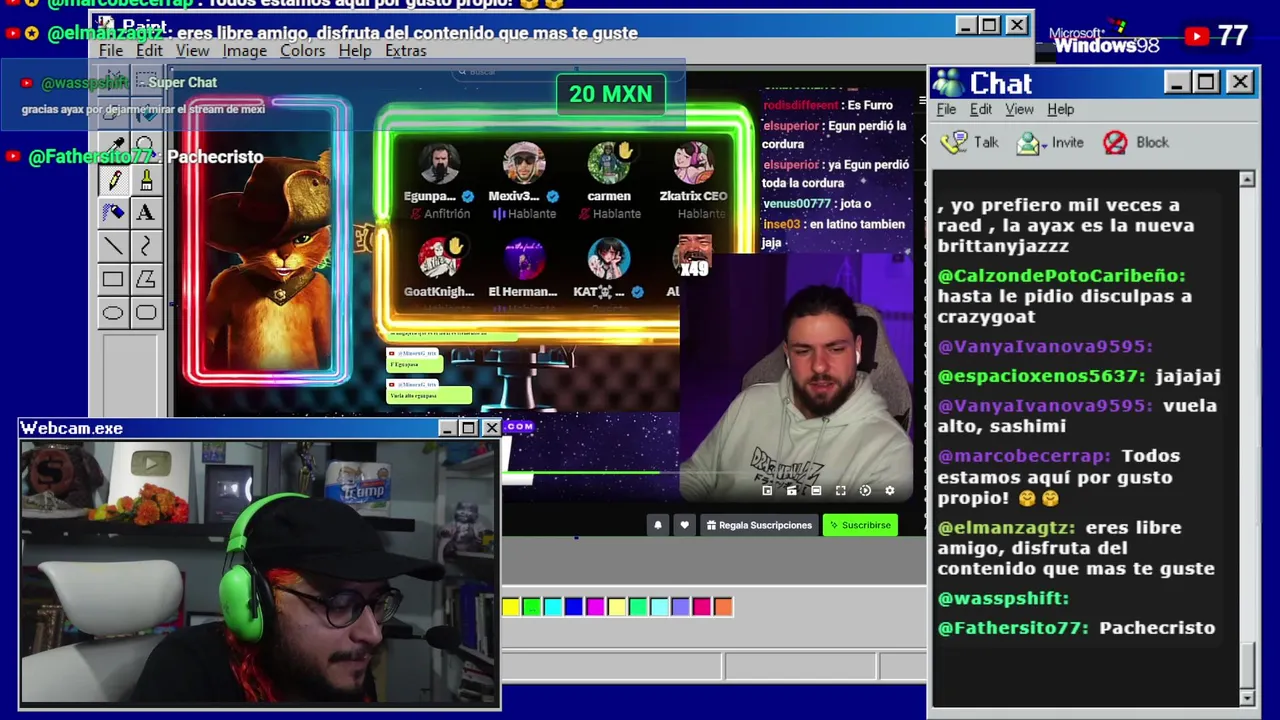Select the Pencil tool in Paint
The width and height of the screenshot is (1280, 720).
point(114,180)
